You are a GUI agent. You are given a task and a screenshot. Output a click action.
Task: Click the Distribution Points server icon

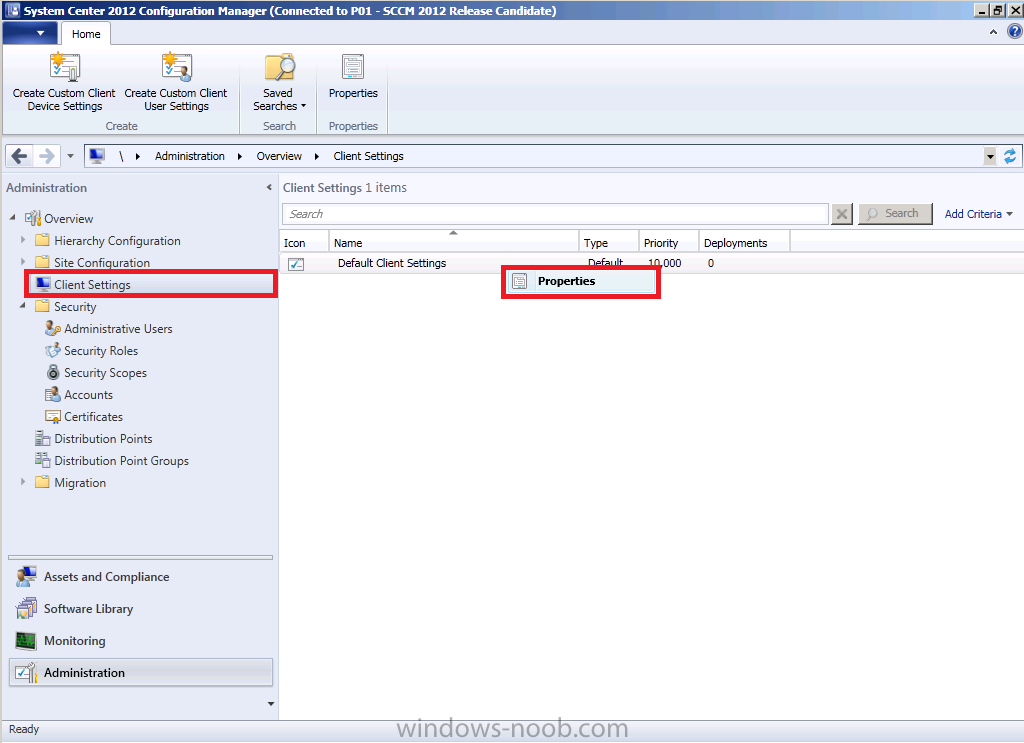42,438
